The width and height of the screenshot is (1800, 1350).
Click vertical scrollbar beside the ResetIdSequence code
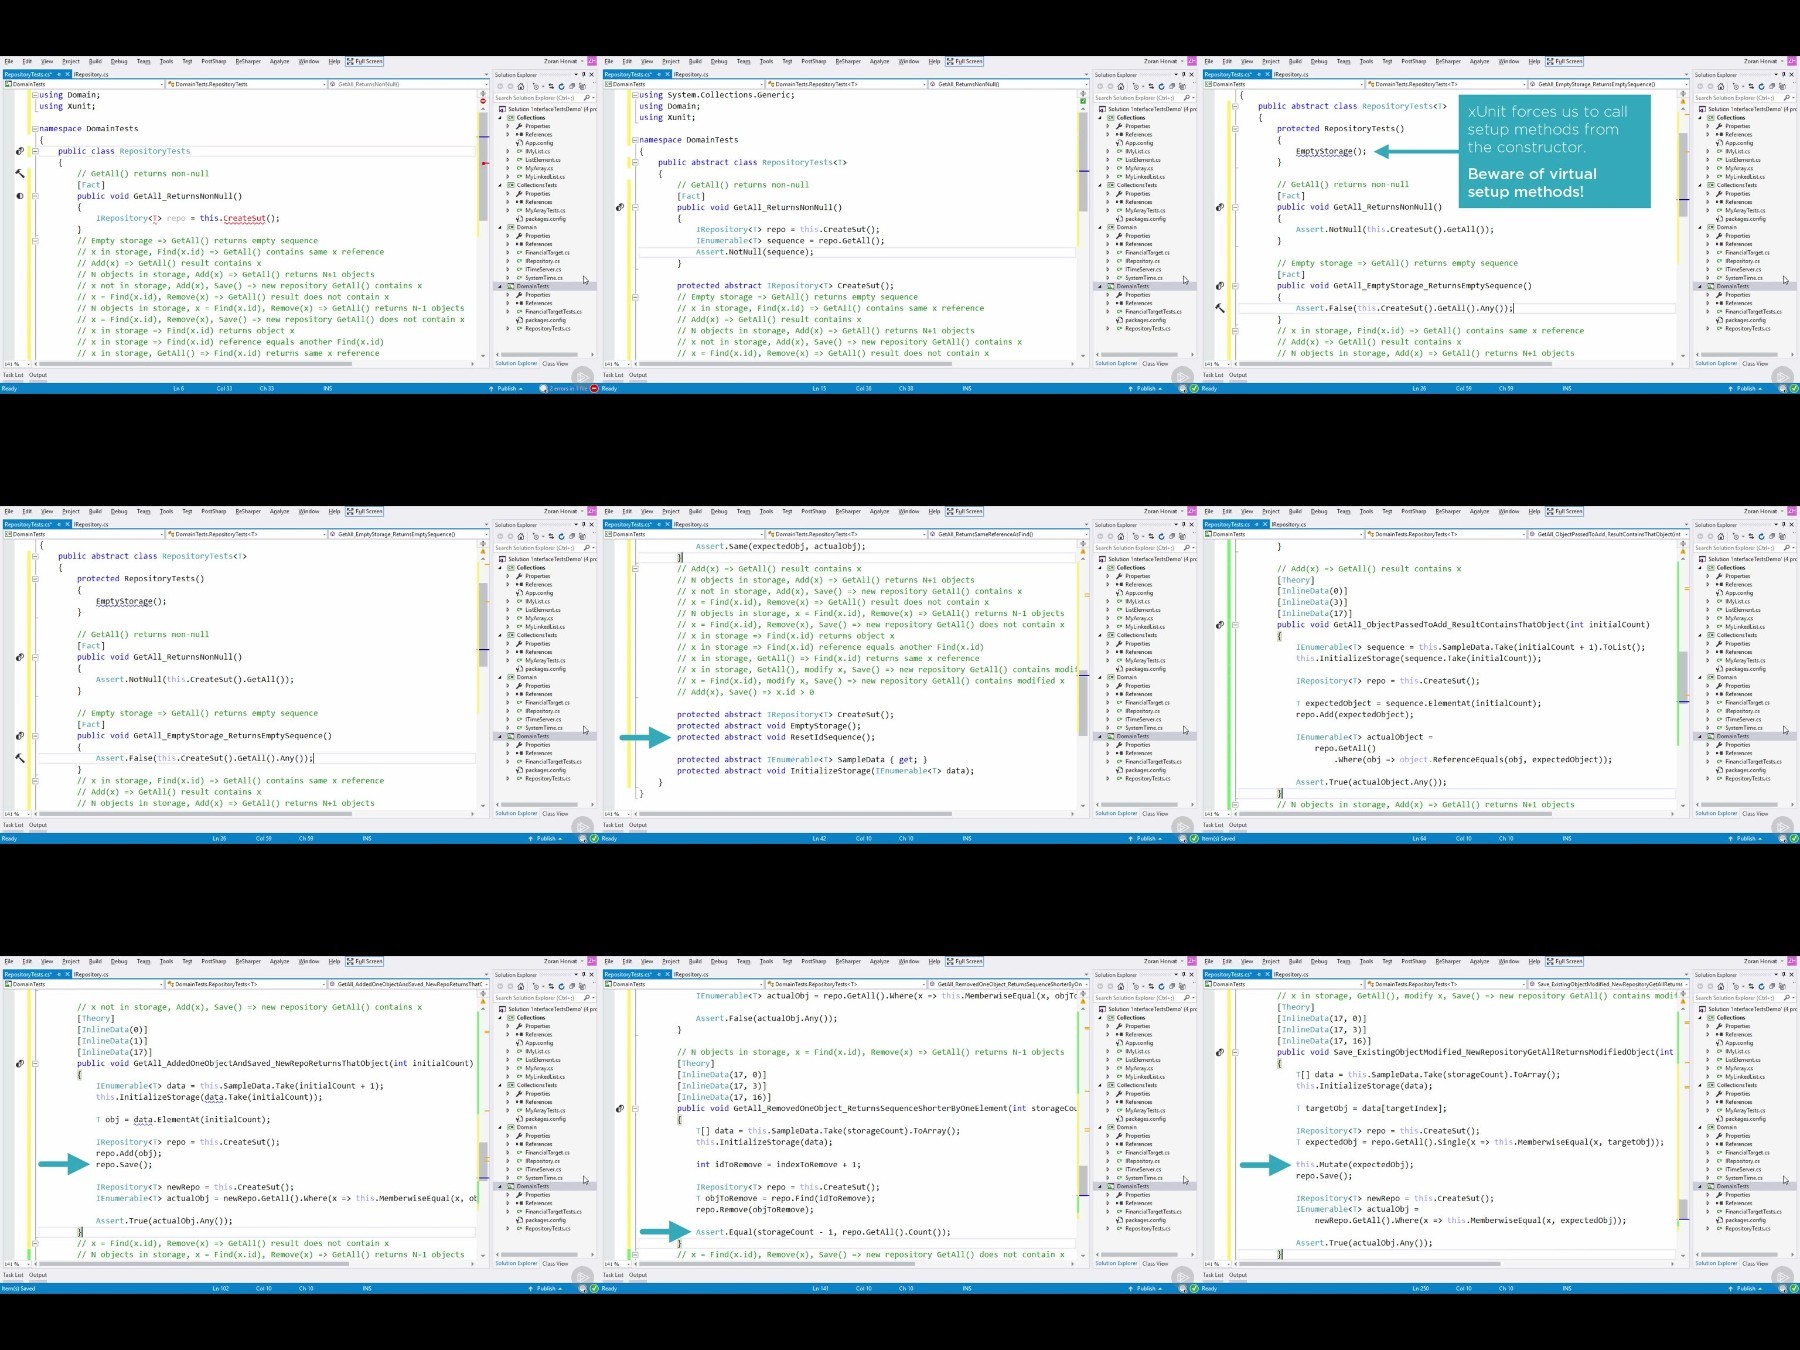[1083, 680]
